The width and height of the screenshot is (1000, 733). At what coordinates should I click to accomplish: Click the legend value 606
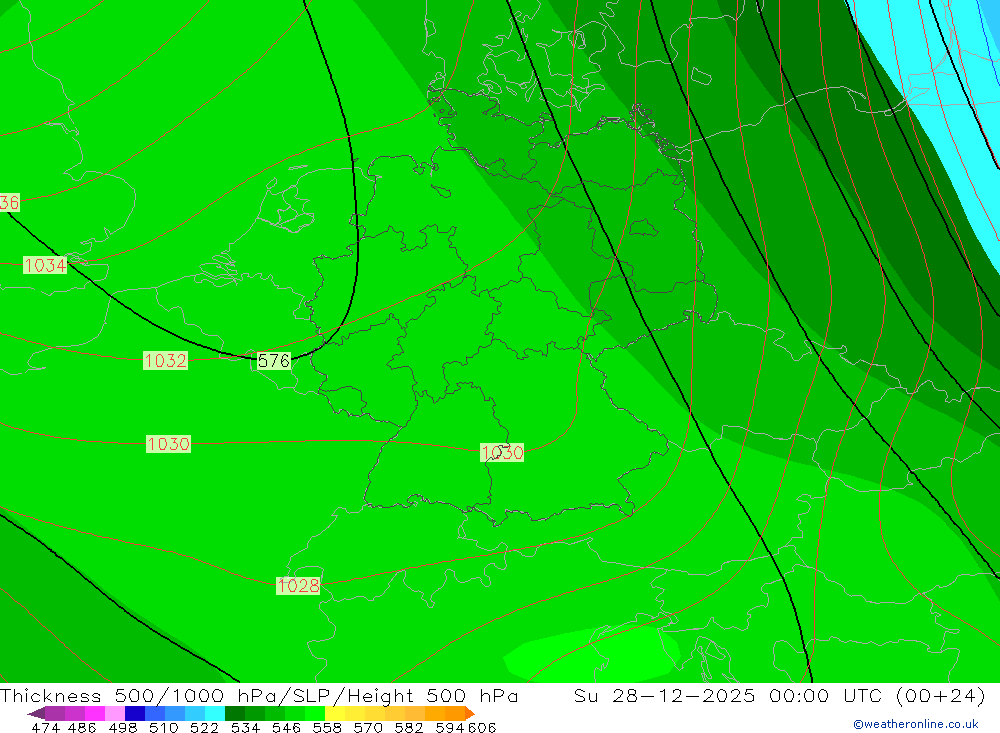click(482, 728)
